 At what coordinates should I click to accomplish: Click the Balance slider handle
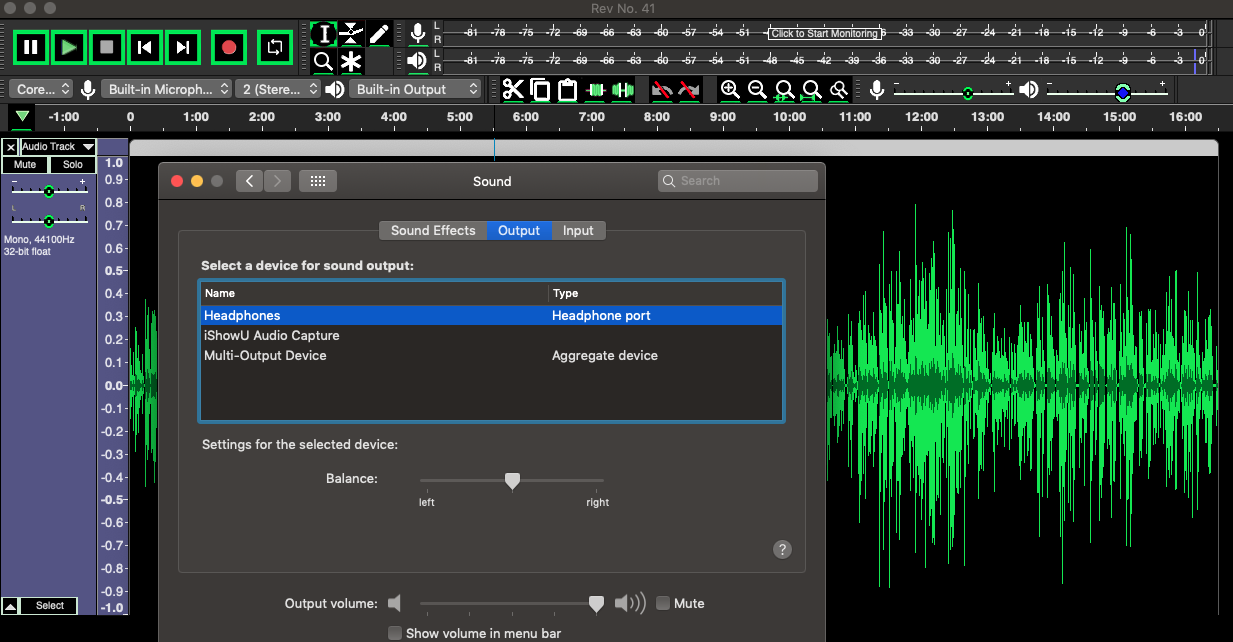[x=513, y=480]
